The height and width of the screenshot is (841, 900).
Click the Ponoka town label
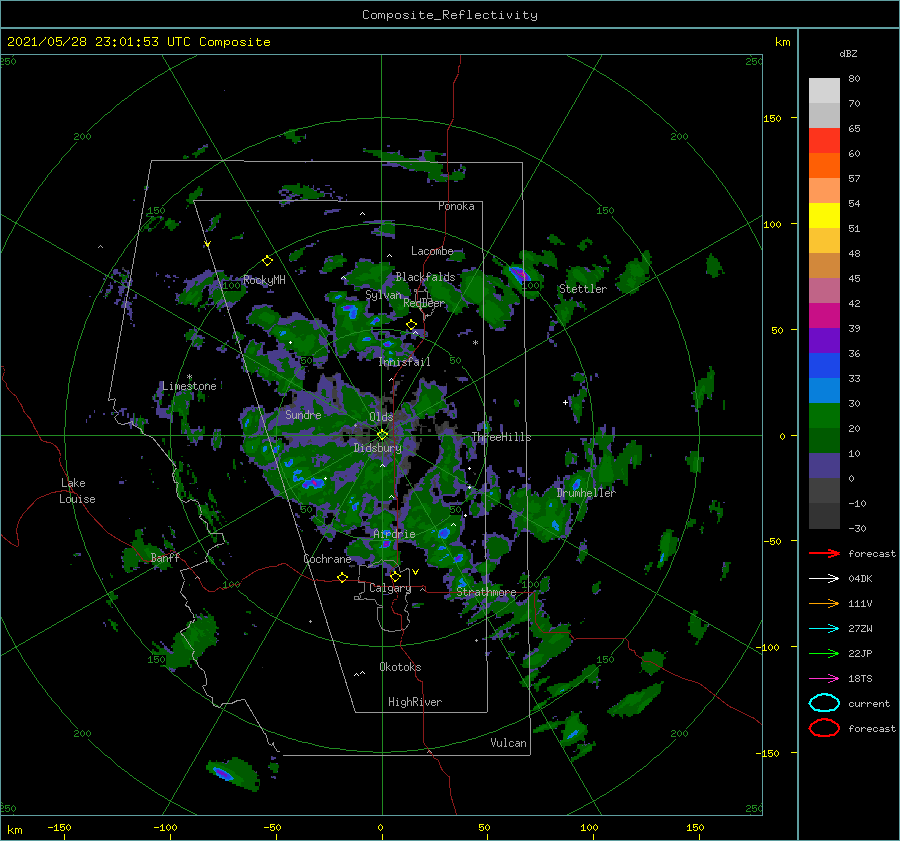point(456,206)
